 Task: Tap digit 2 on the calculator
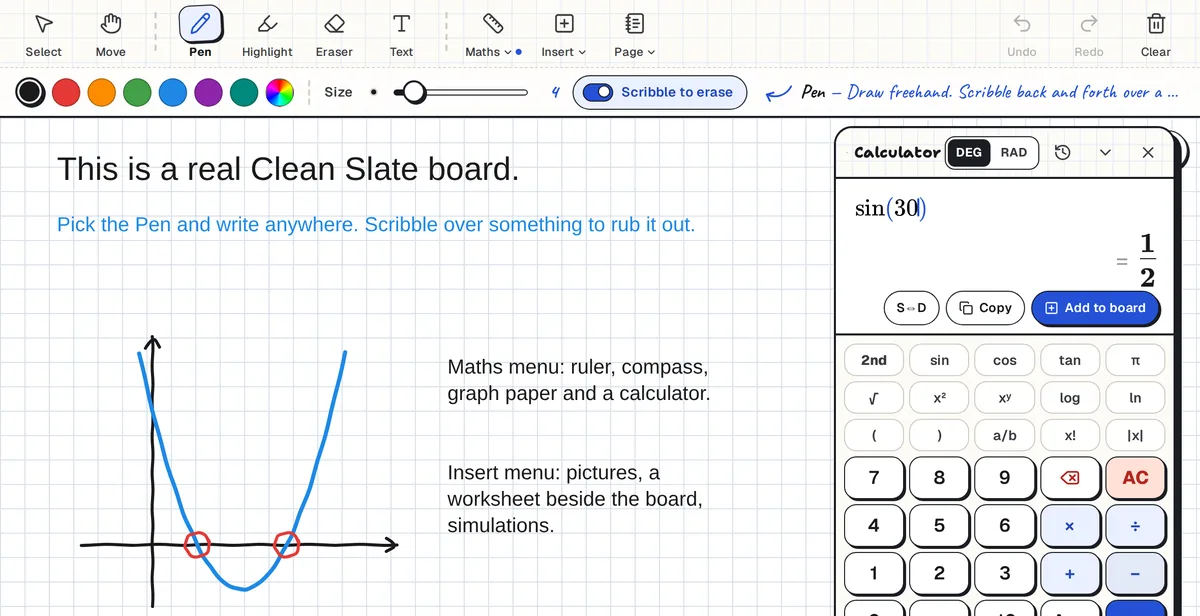[939, 574]
